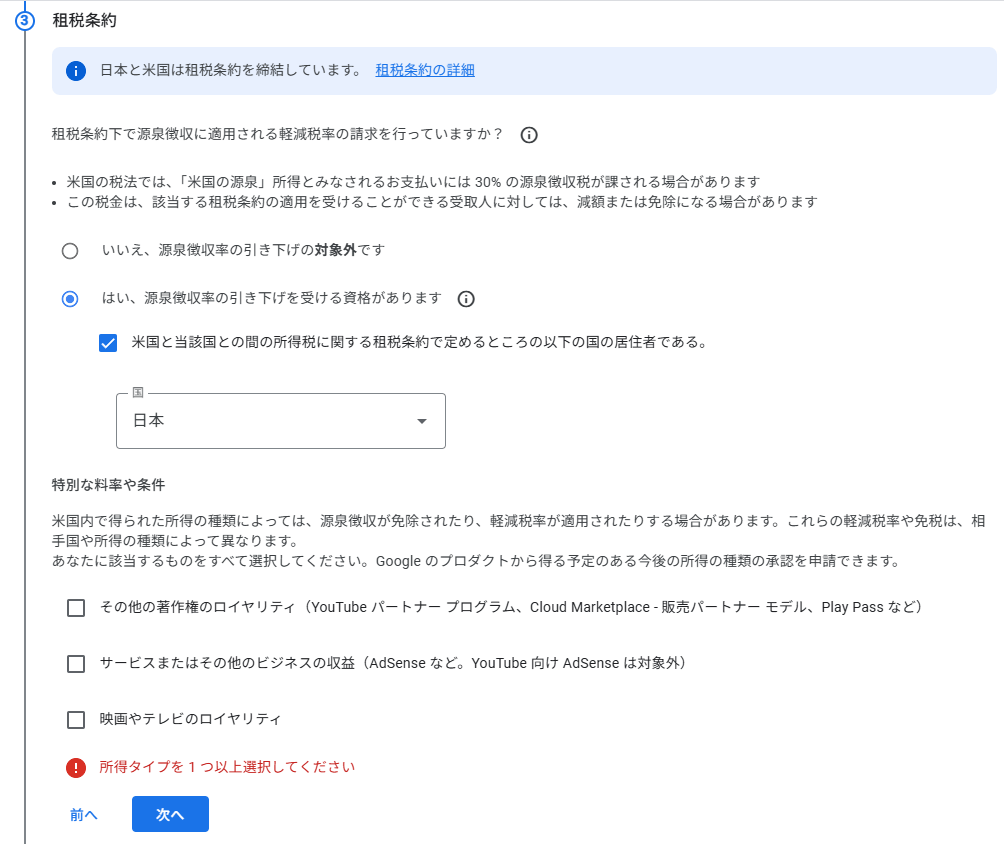The width and height of the screenshot is (1004, 844).
Task: Select the いいえ, 対象外 radio button
Action: [70, 251]
